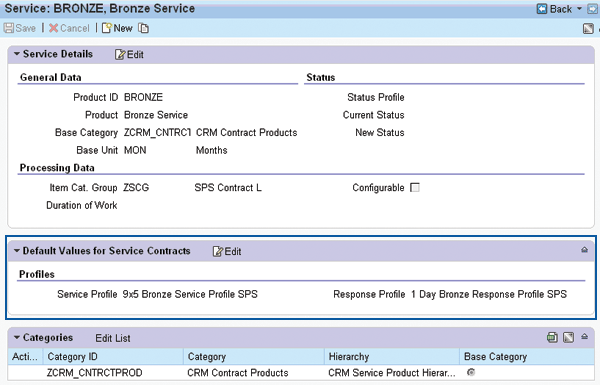Export Categories table to spreadsheet icon
This screenshot has width=600, height=385.
(552, 337)
